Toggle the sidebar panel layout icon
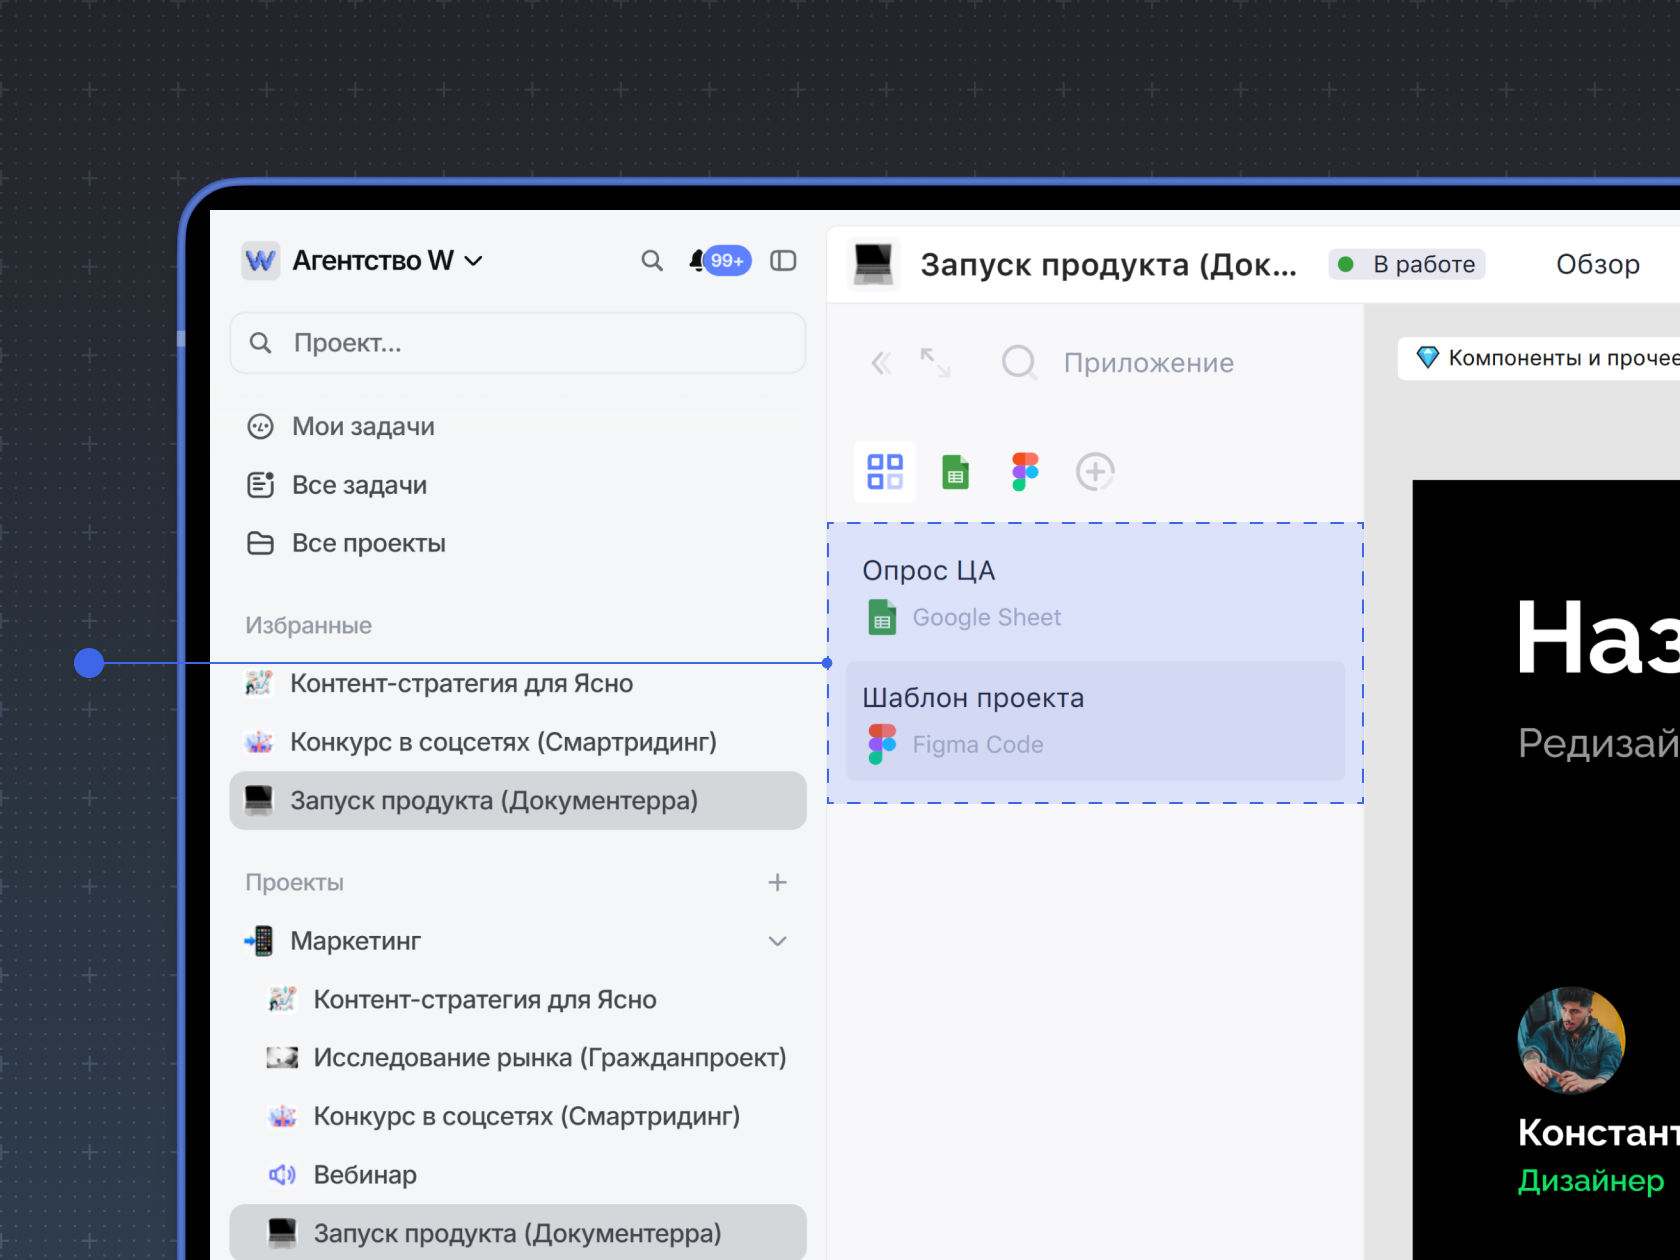This screenshot has width=1680, height=1260. pos(783,261)
